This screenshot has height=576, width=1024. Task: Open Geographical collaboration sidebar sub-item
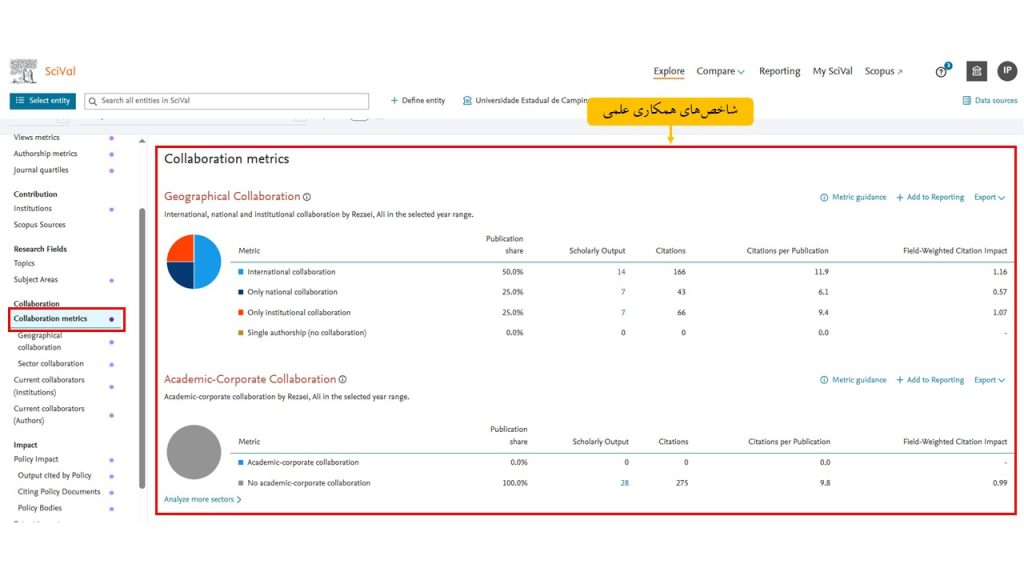[x=40, y=342]
